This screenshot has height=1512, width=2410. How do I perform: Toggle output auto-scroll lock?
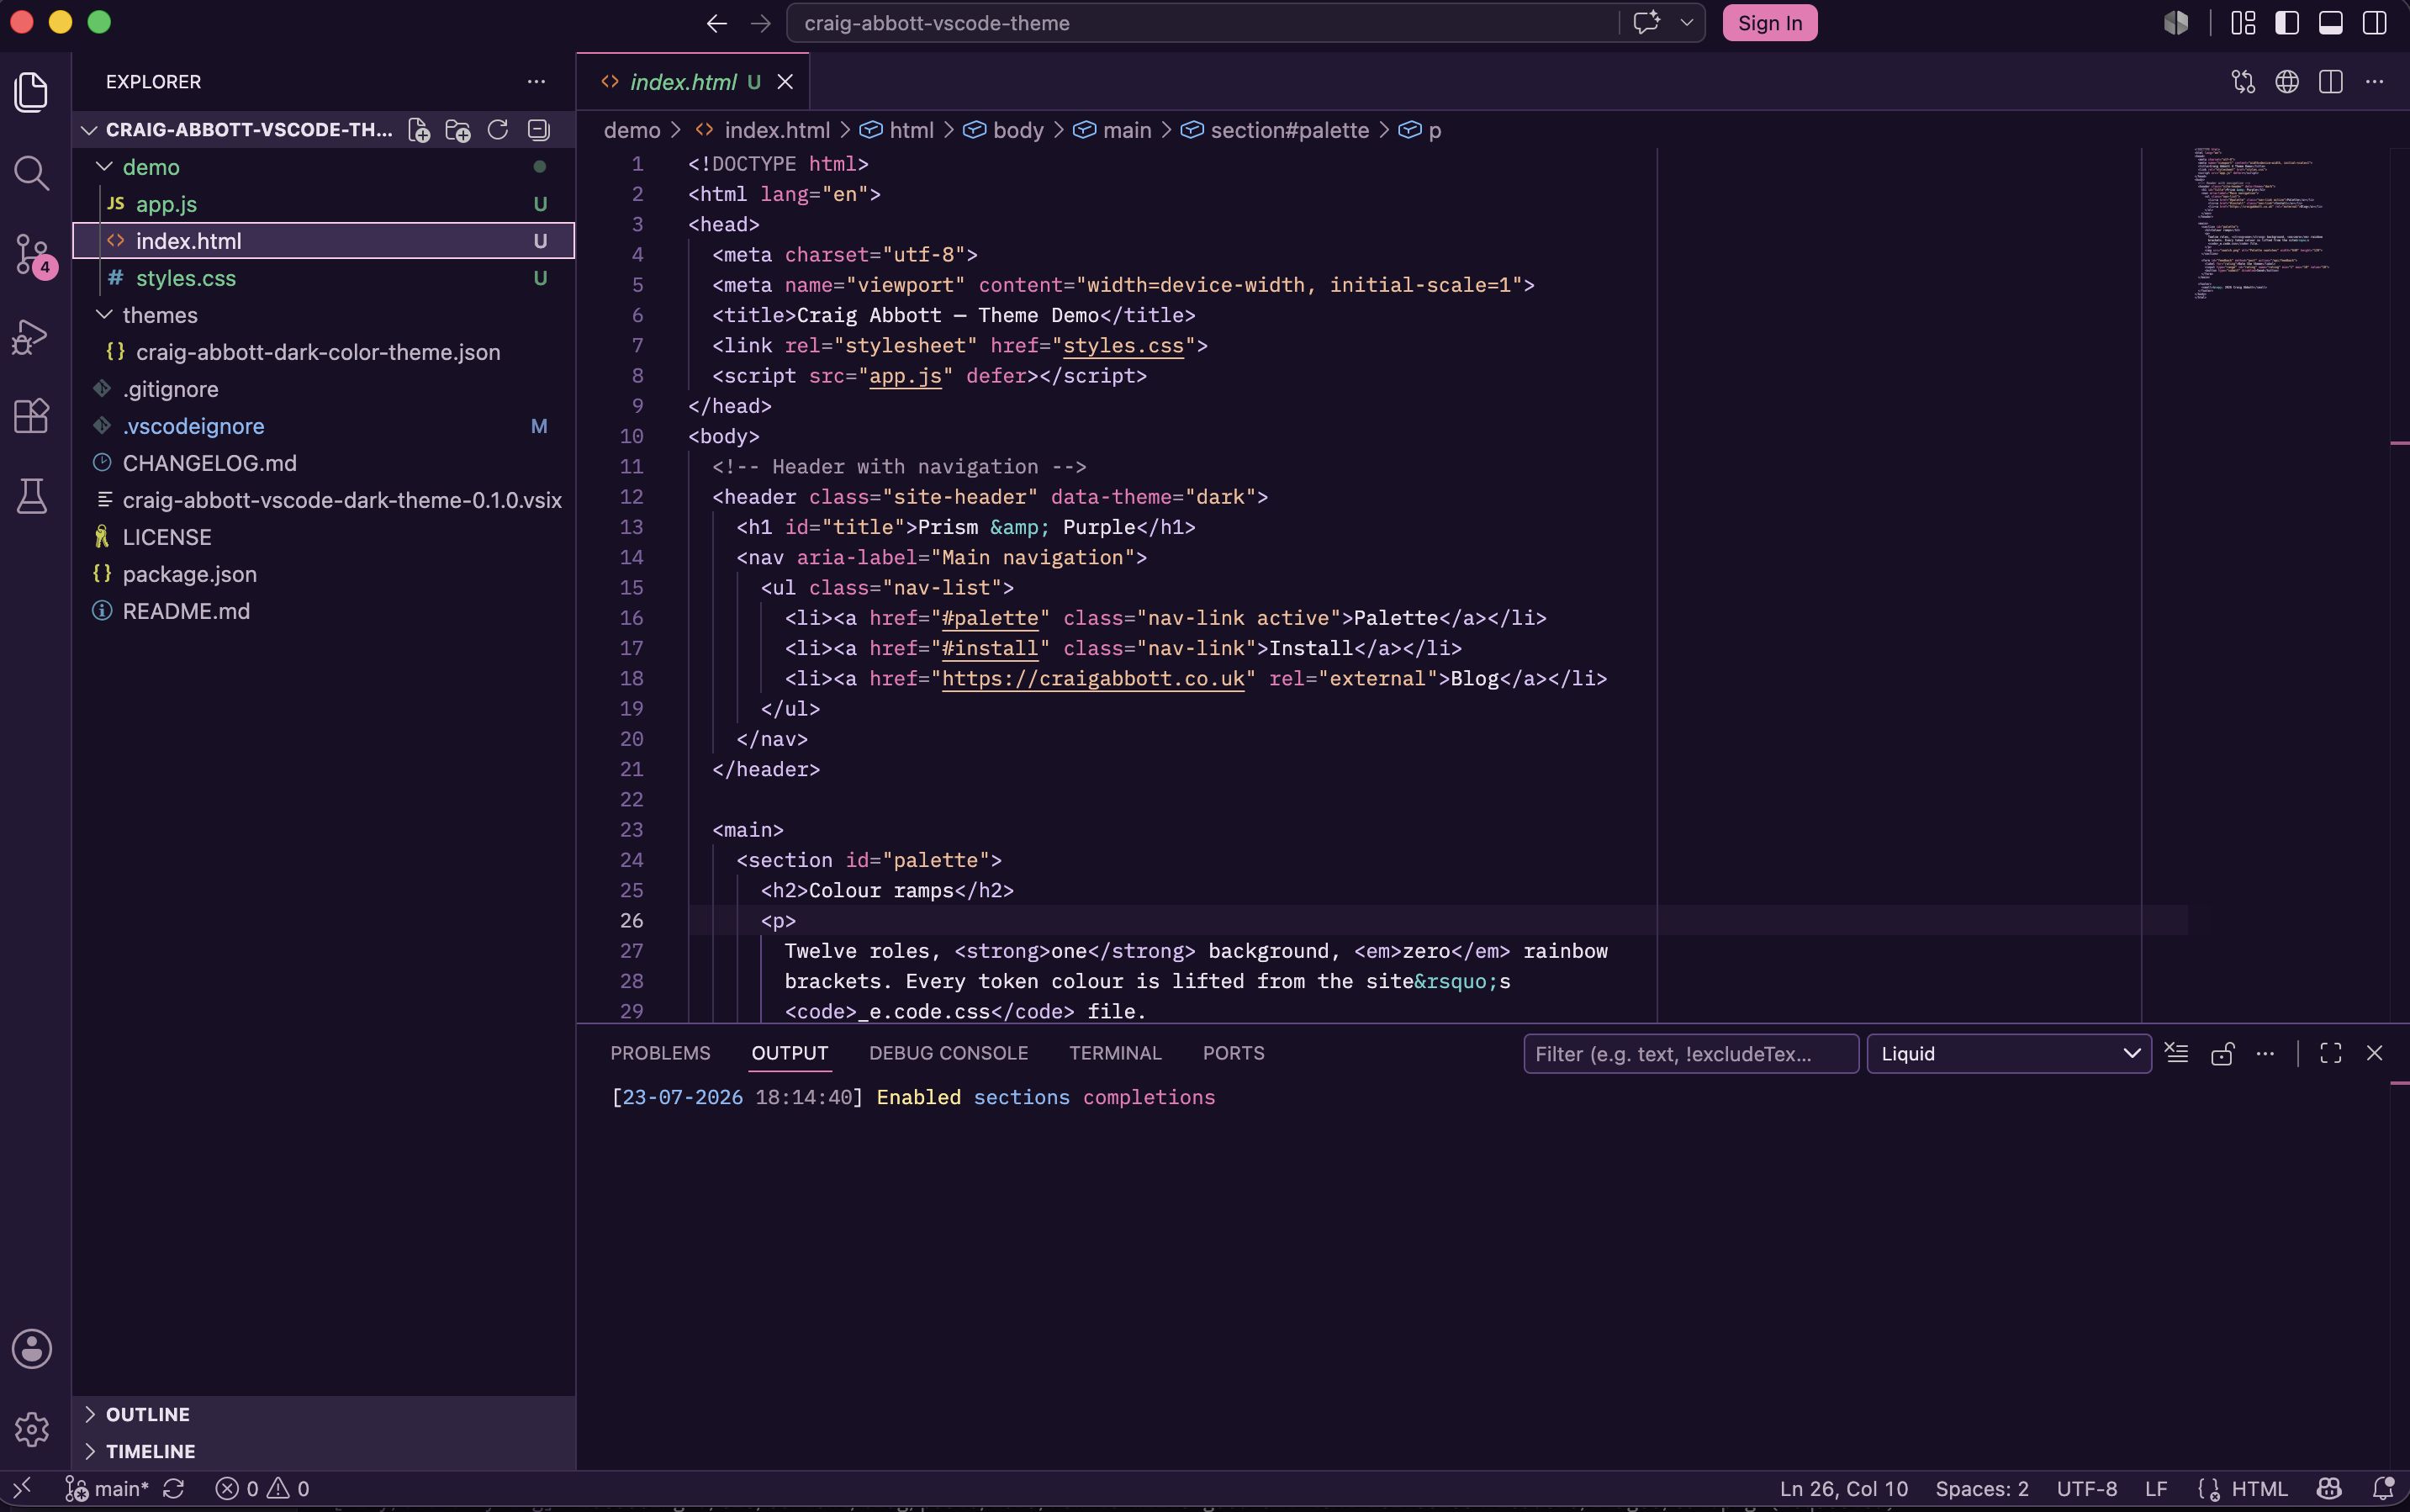pyautogui.click(x=2222, y=1053)
